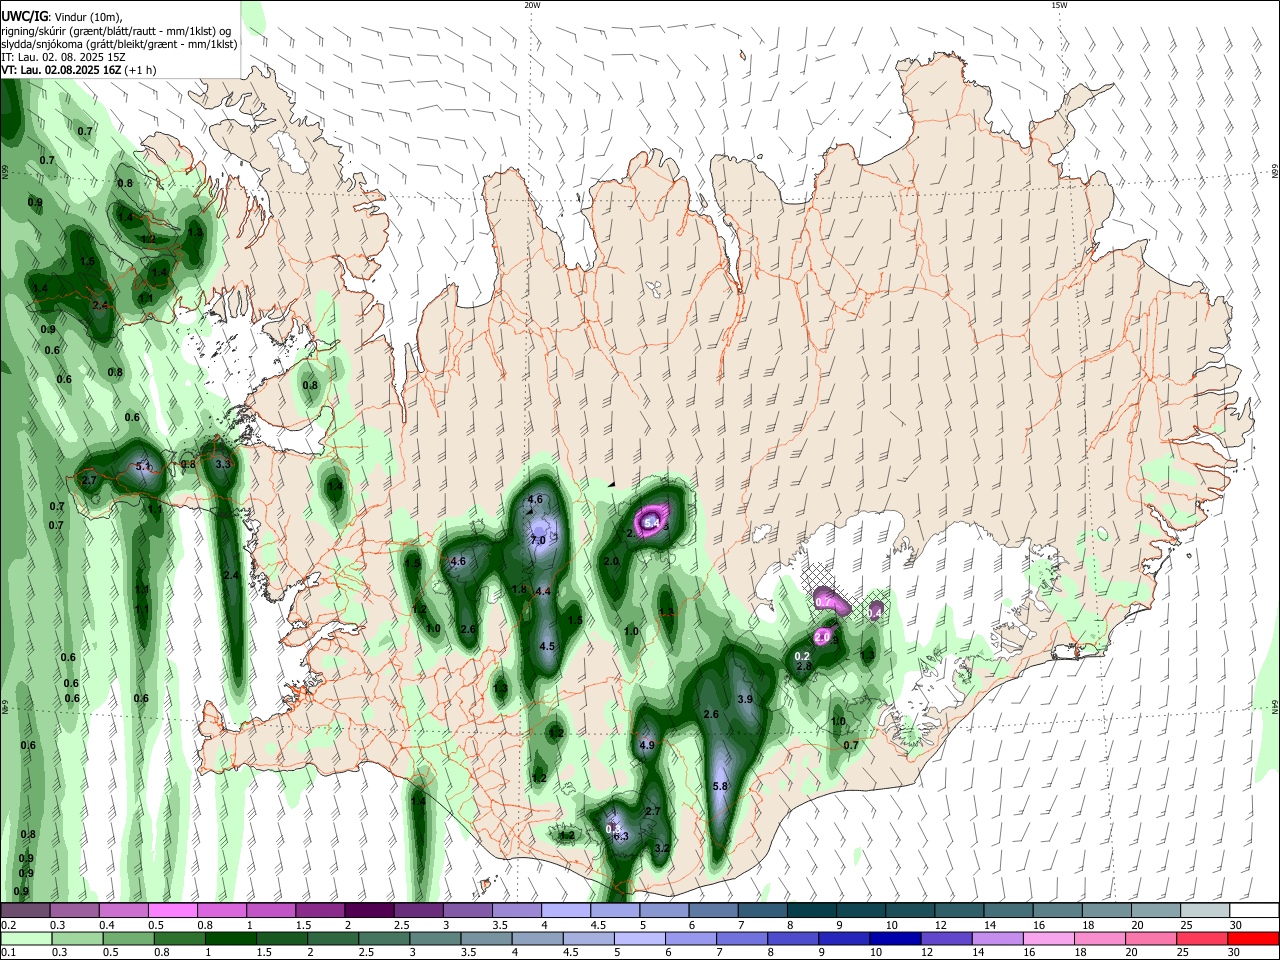This screenshot has width=1280, height=960.
Task: Click the 2.8 precipitation value on the map
Action: (803, 666)
